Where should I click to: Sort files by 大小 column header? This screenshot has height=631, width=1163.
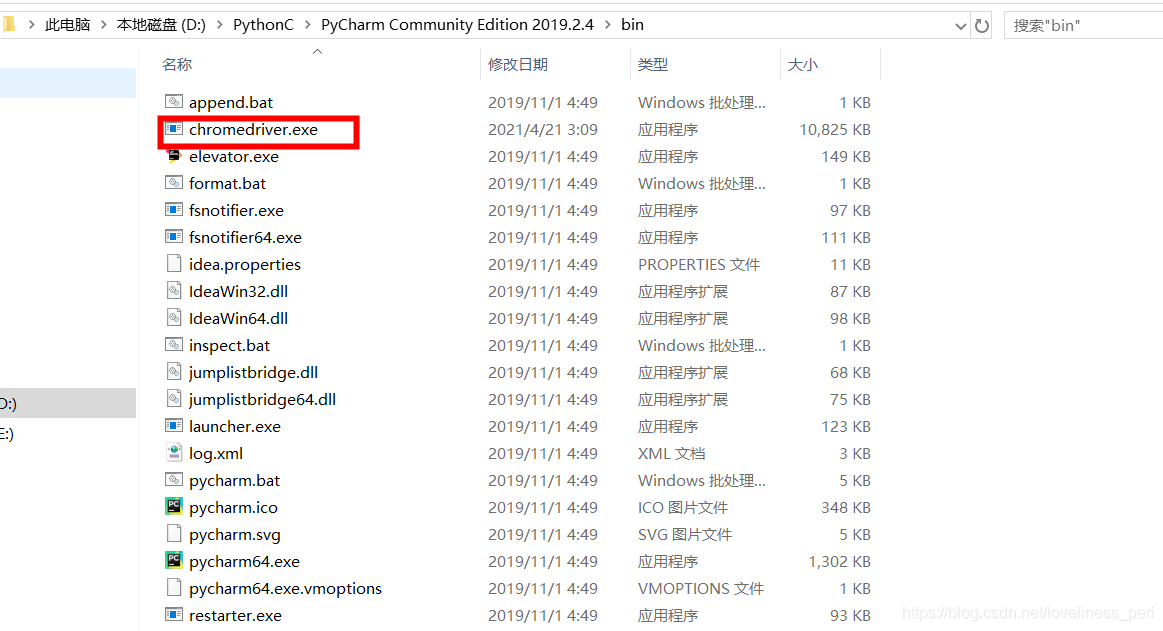point(803,65)
